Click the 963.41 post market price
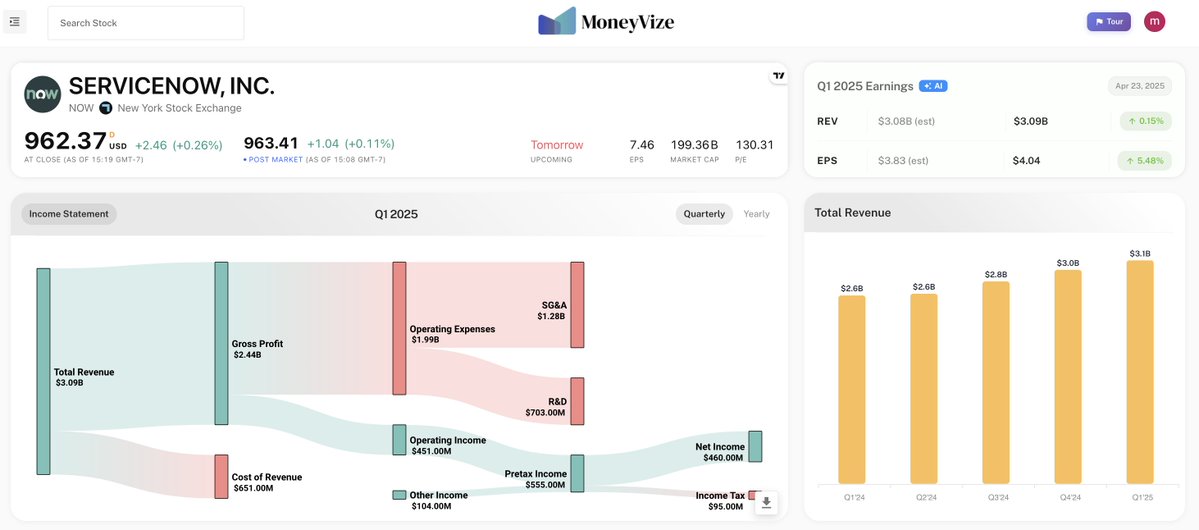 pyautogui.click(x=271, y=143)
